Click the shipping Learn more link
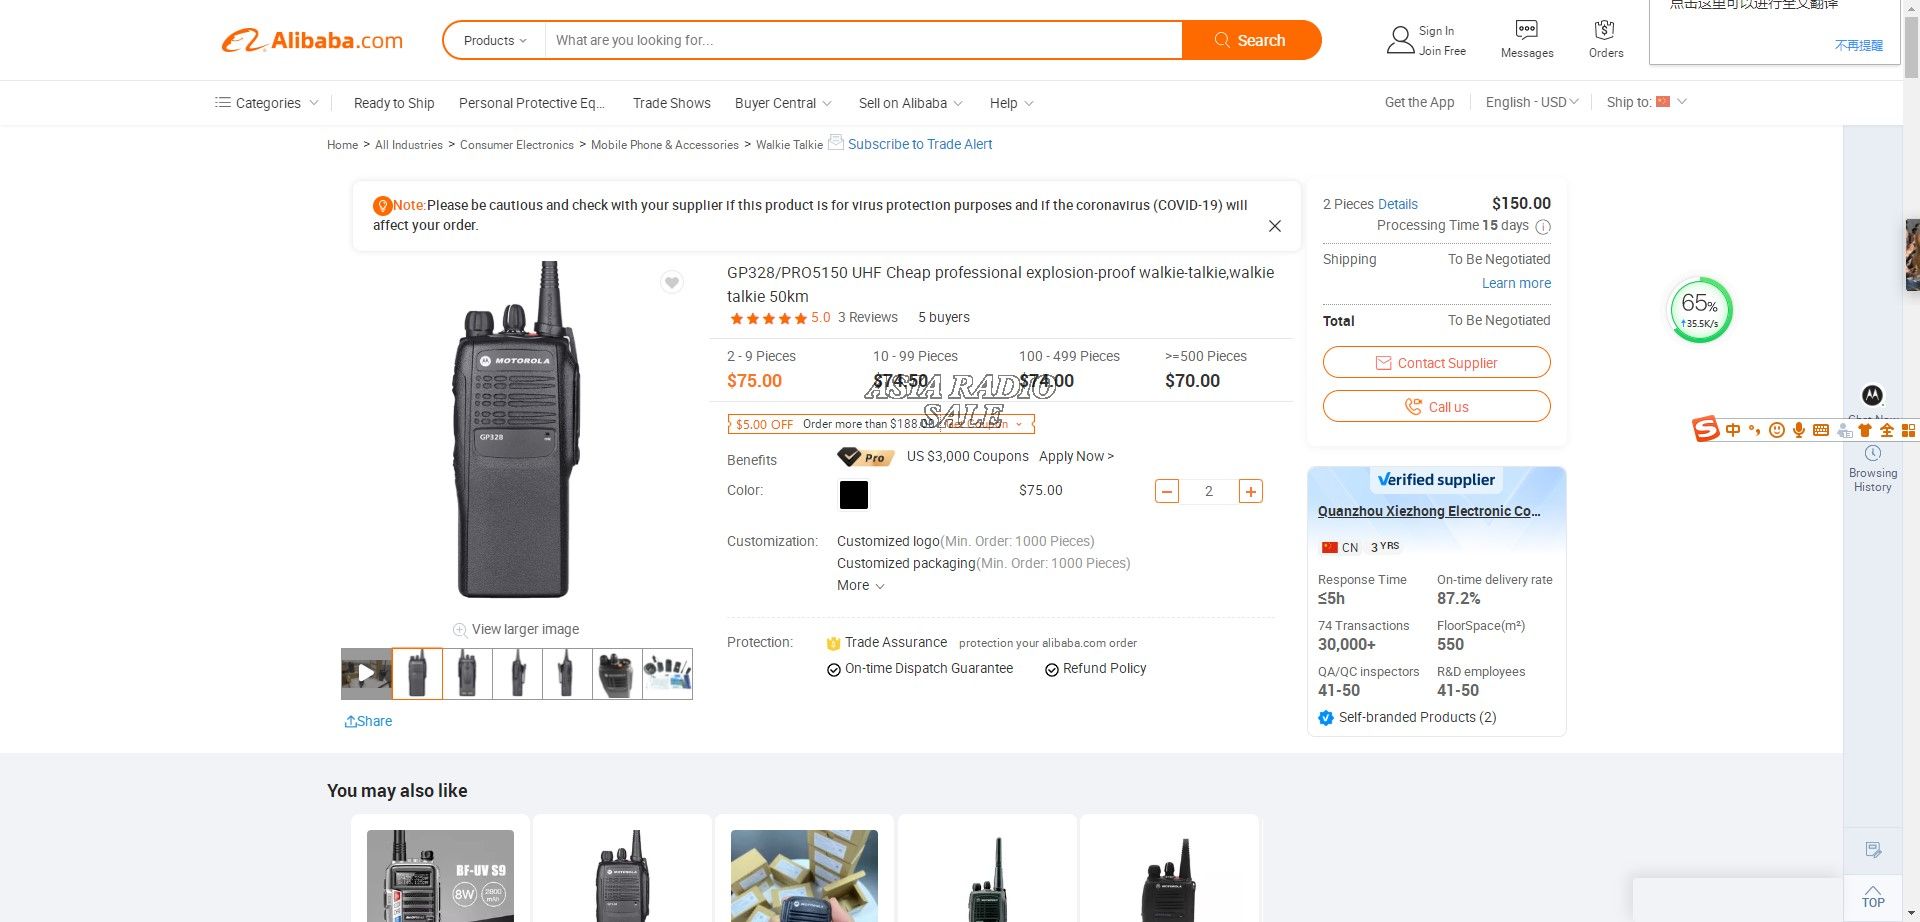The image size is (1920, 922). (x=1516, y=284)
